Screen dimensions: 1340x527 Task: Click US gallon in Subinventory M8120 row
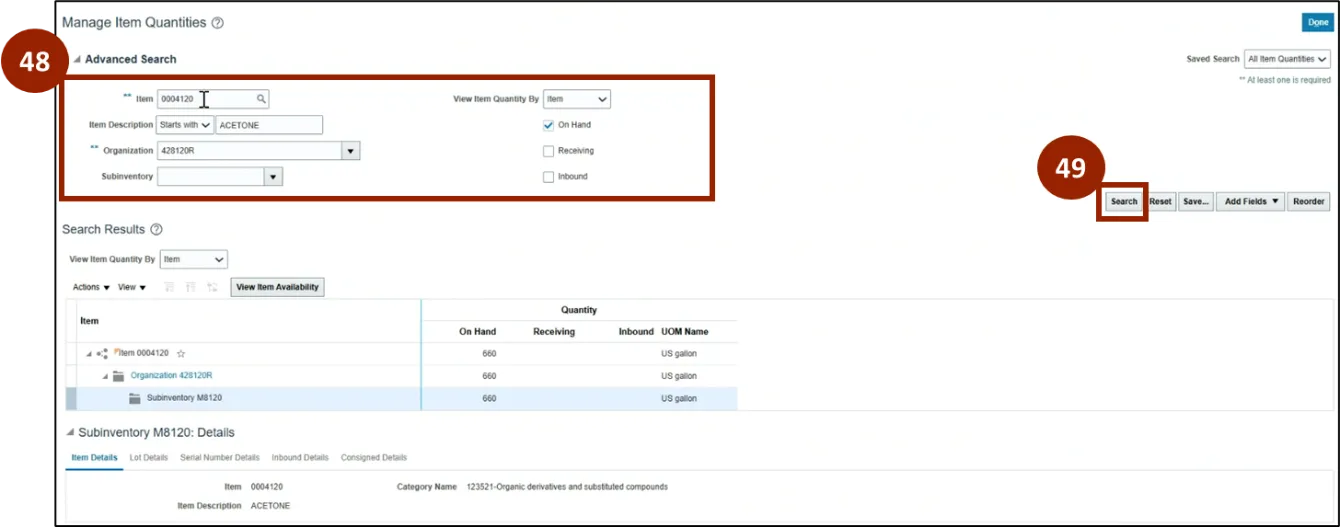coord(679,398)
